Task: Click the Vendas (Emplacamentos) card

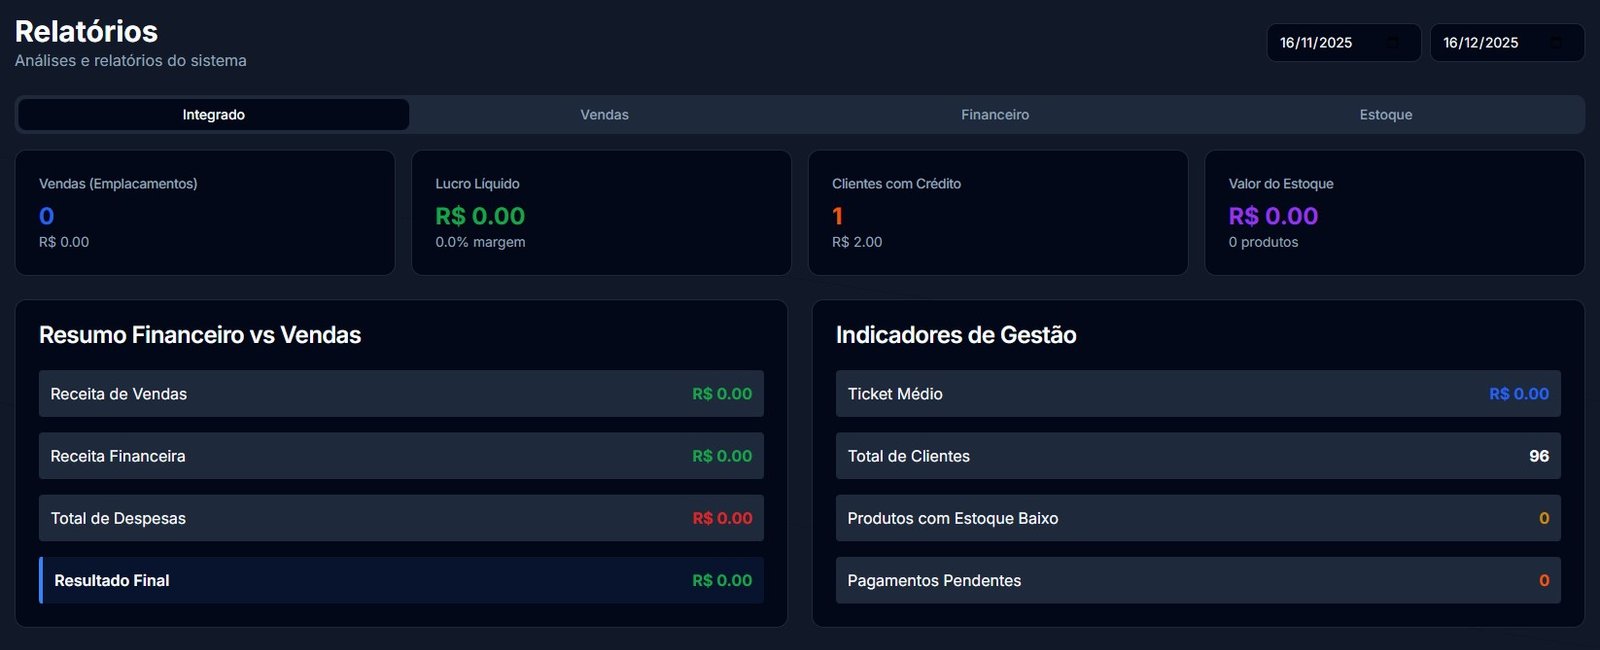Action: pos(205,213)
